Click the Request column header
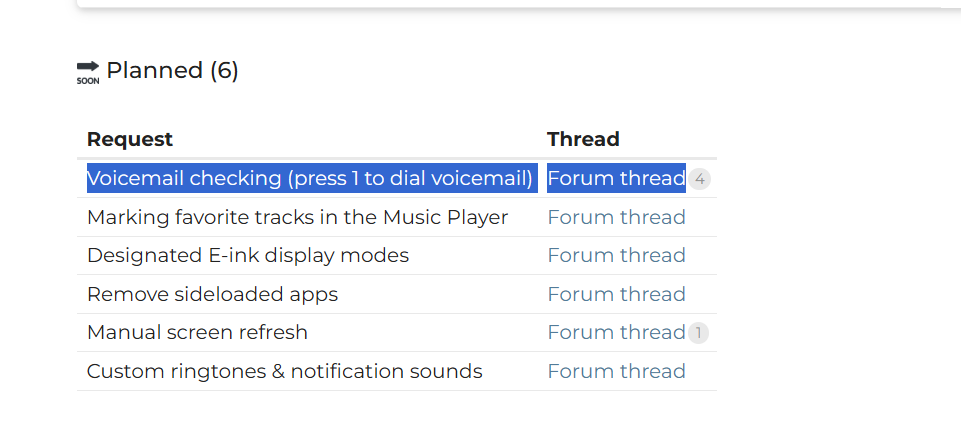Screen dimensions: 961x426 [x=130, y=140]
